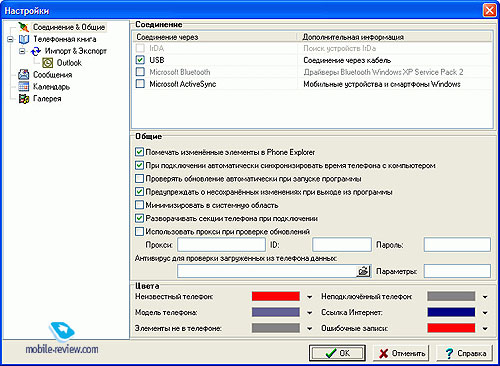Click the Дополнительная информация column header
The image size is (500, 366).
[x=394, y=37]
